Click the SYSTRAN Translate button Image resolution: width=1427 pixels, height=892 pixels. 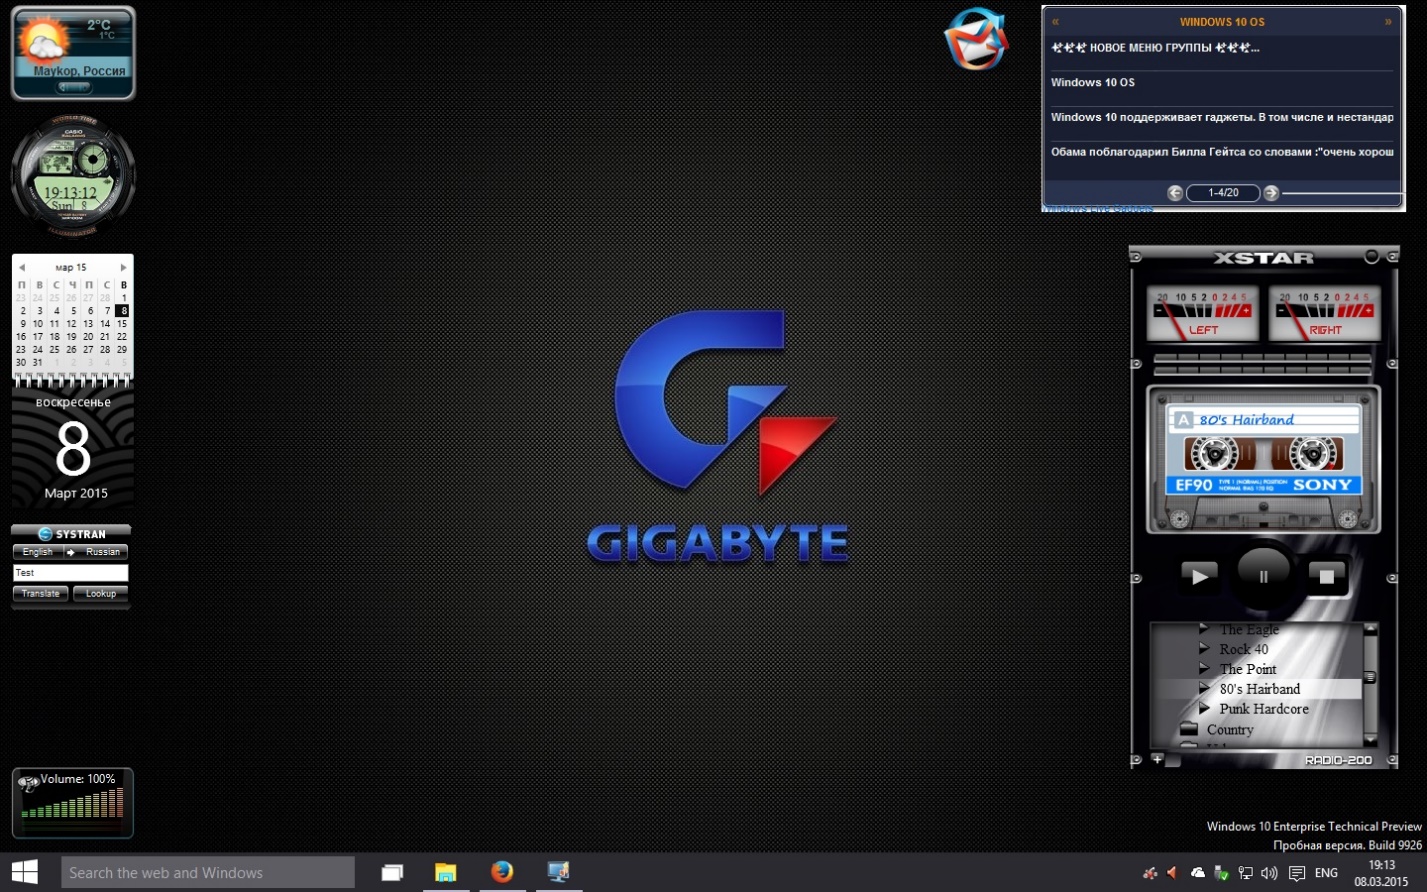pos(40,594)
